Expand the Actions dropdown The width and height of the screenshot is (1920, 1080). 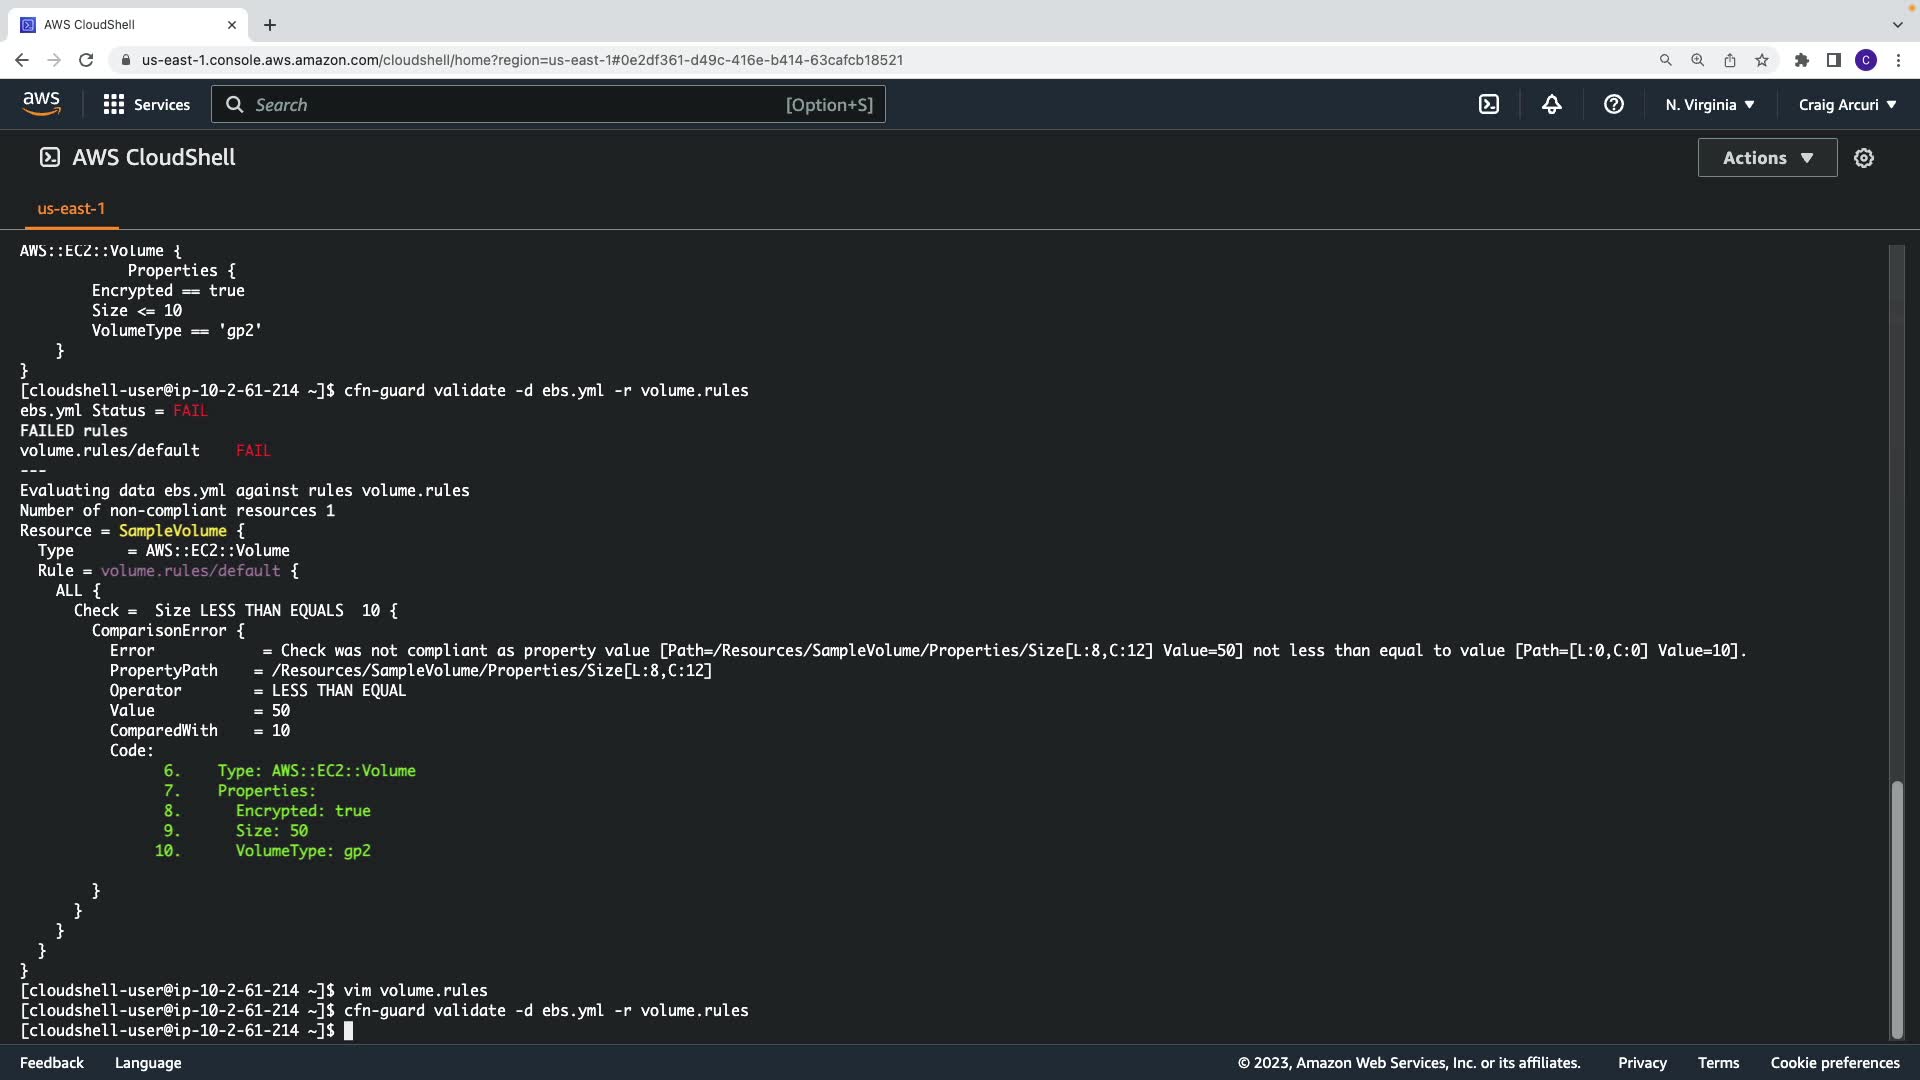[x=1766, y=158]
